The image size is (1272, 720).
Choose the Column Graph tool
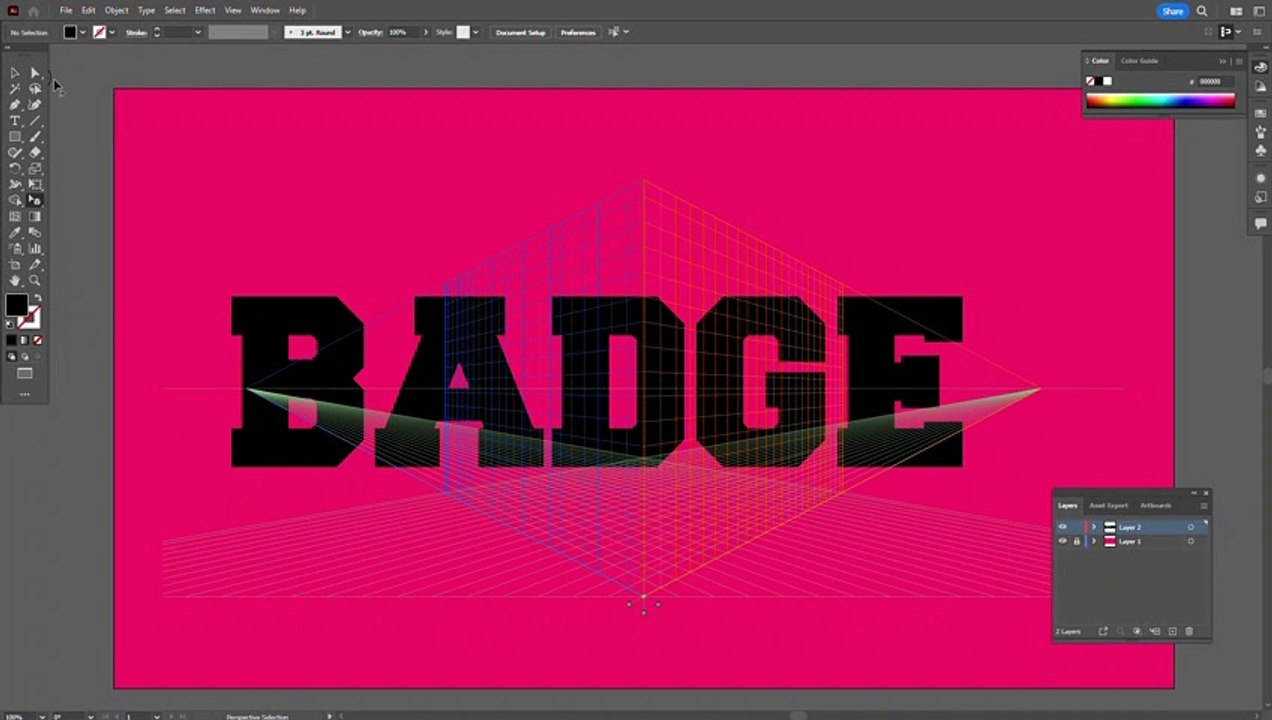pos(35,249)
